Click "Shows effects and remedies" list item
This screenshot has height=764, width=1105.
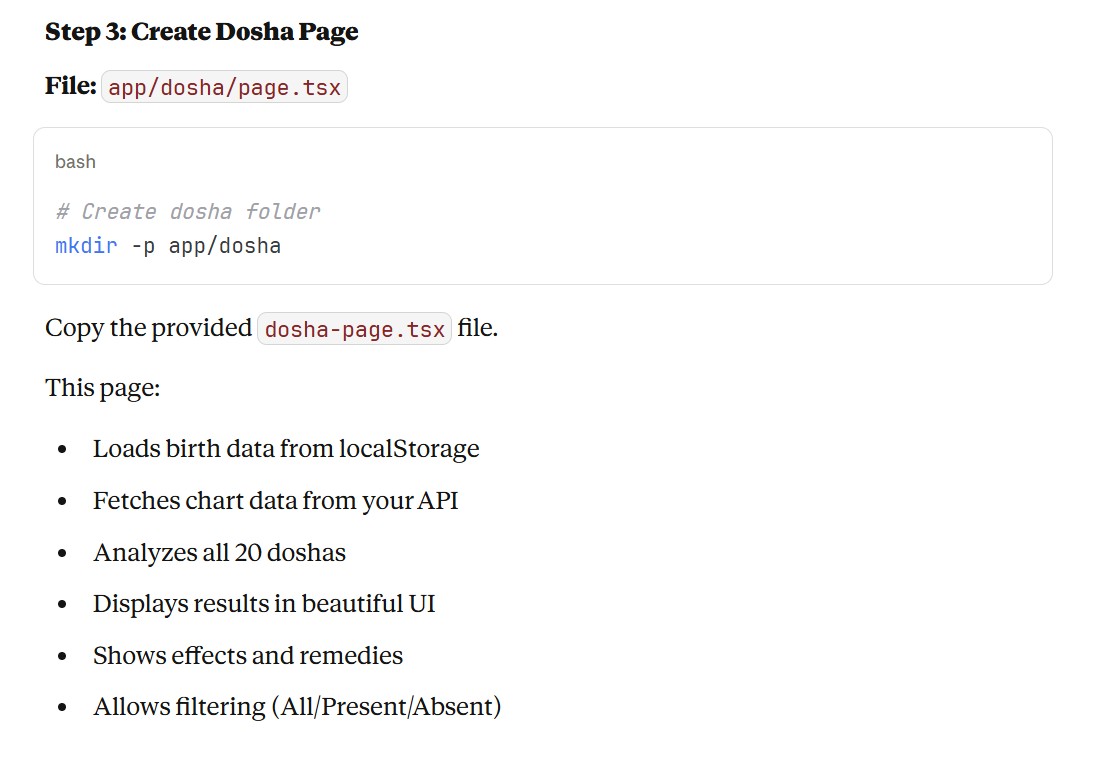coord(248,656)
